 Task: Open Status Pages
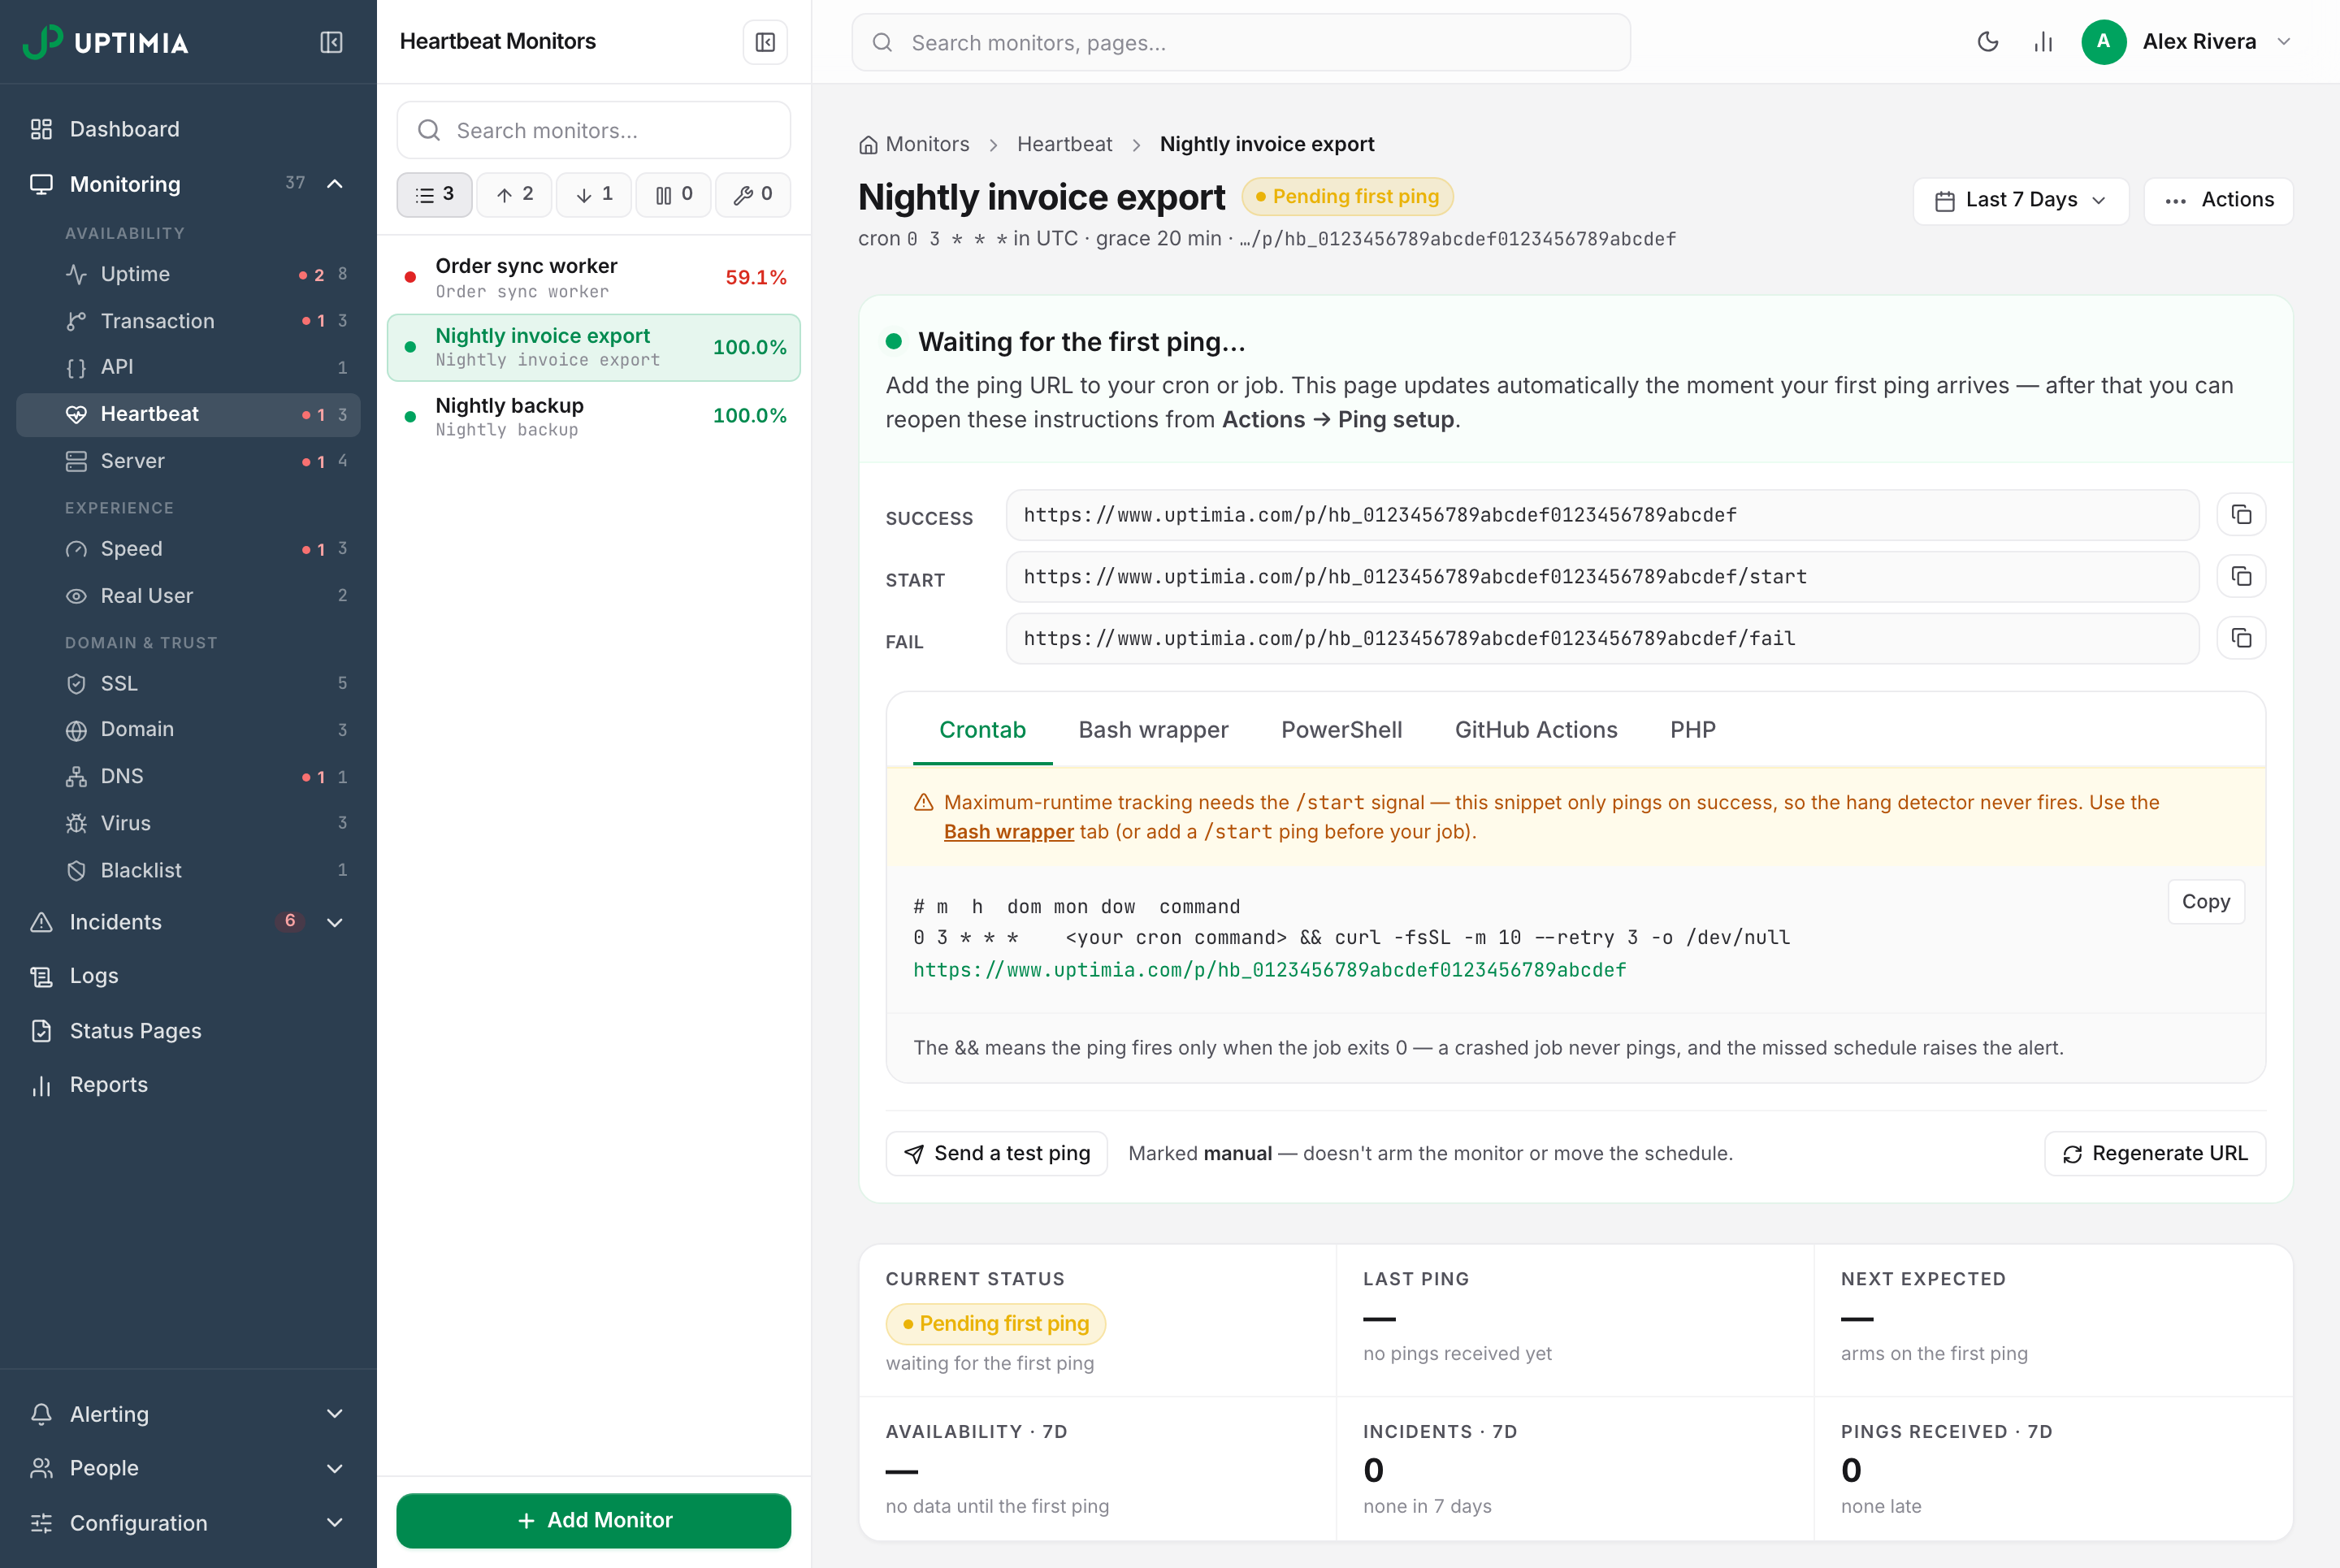coord(188,1031)
